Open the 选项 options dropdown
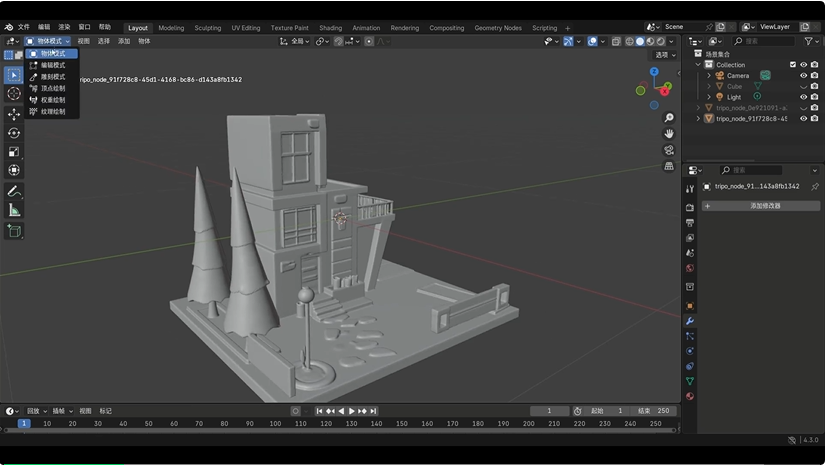Screen dimensions: 829x466 [x=665, y=55]
